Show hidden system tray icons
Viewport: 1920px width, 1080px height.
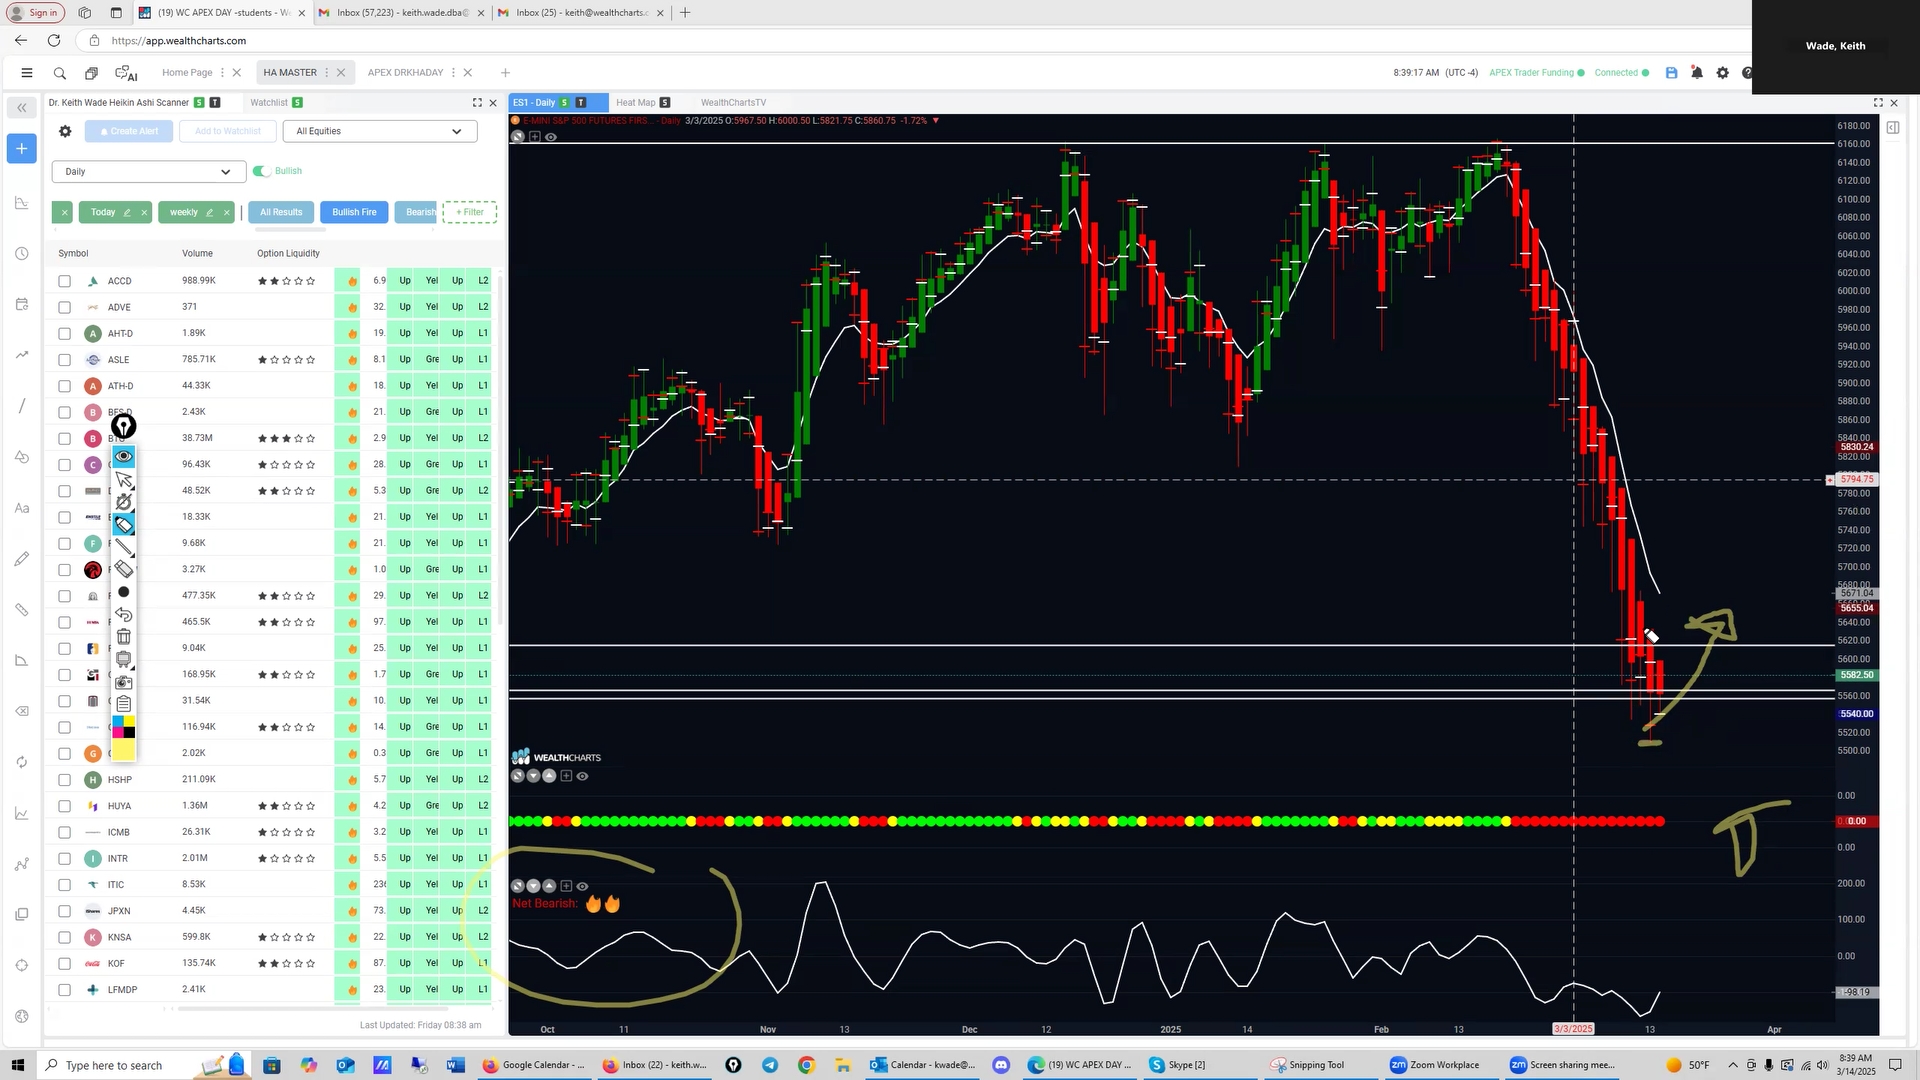click(x=1733, y=1065)
